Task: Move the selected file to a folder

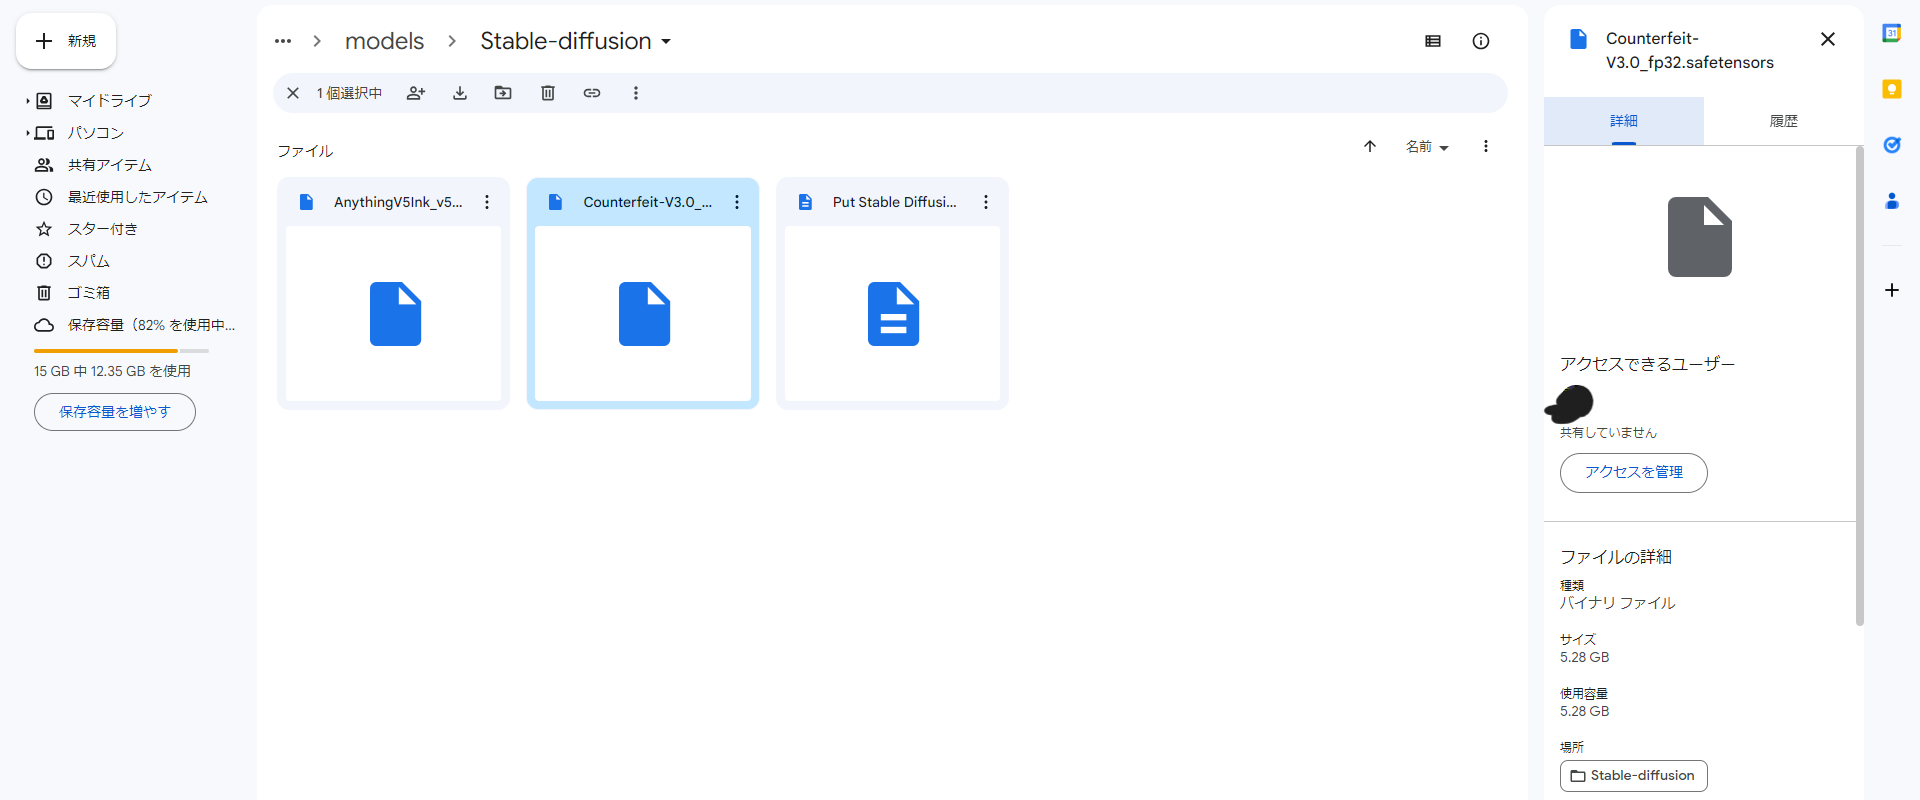Action: pyautogui.click(x=503, y=93)
